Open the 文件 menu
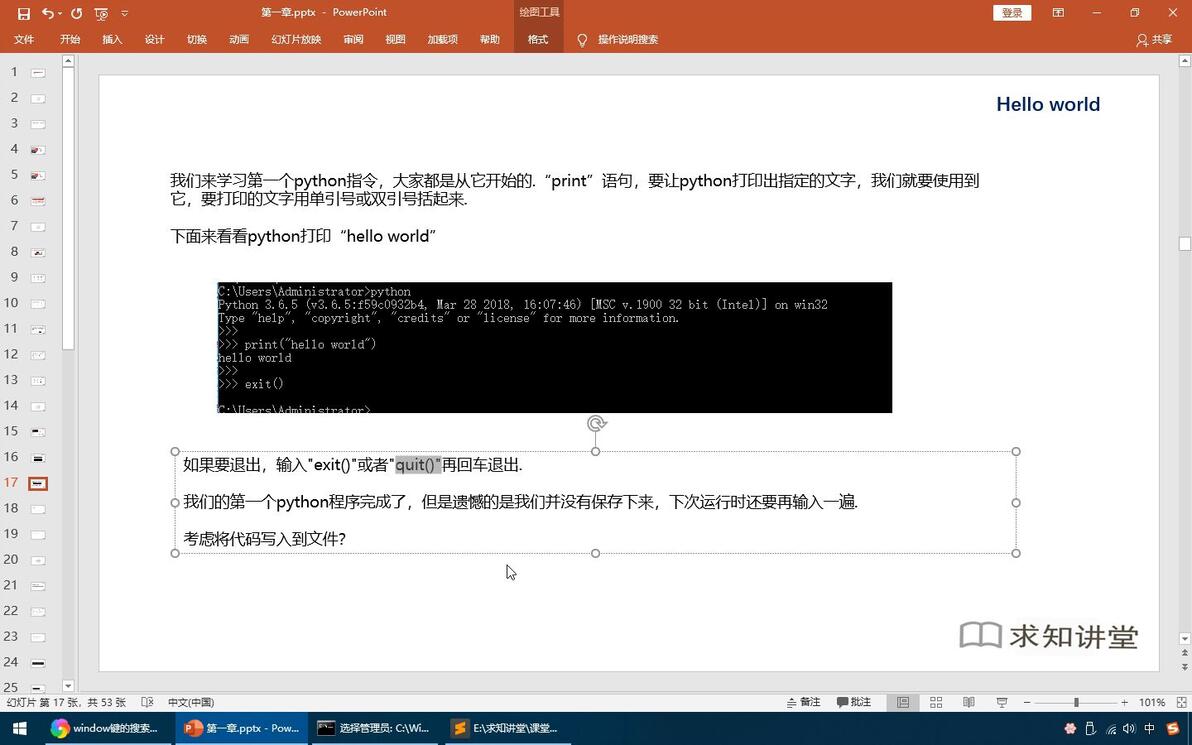Viewport: 1192px width, 745px height. (24, 40)
